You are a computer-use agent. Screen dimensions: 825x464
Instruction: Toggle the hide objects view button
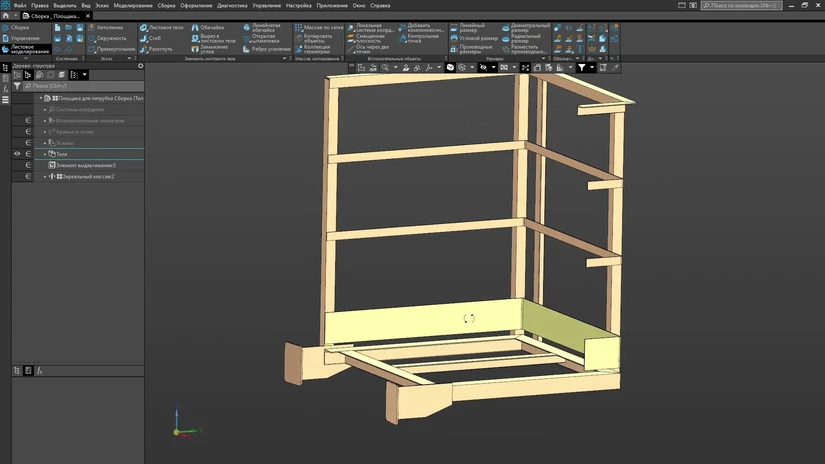483,67
